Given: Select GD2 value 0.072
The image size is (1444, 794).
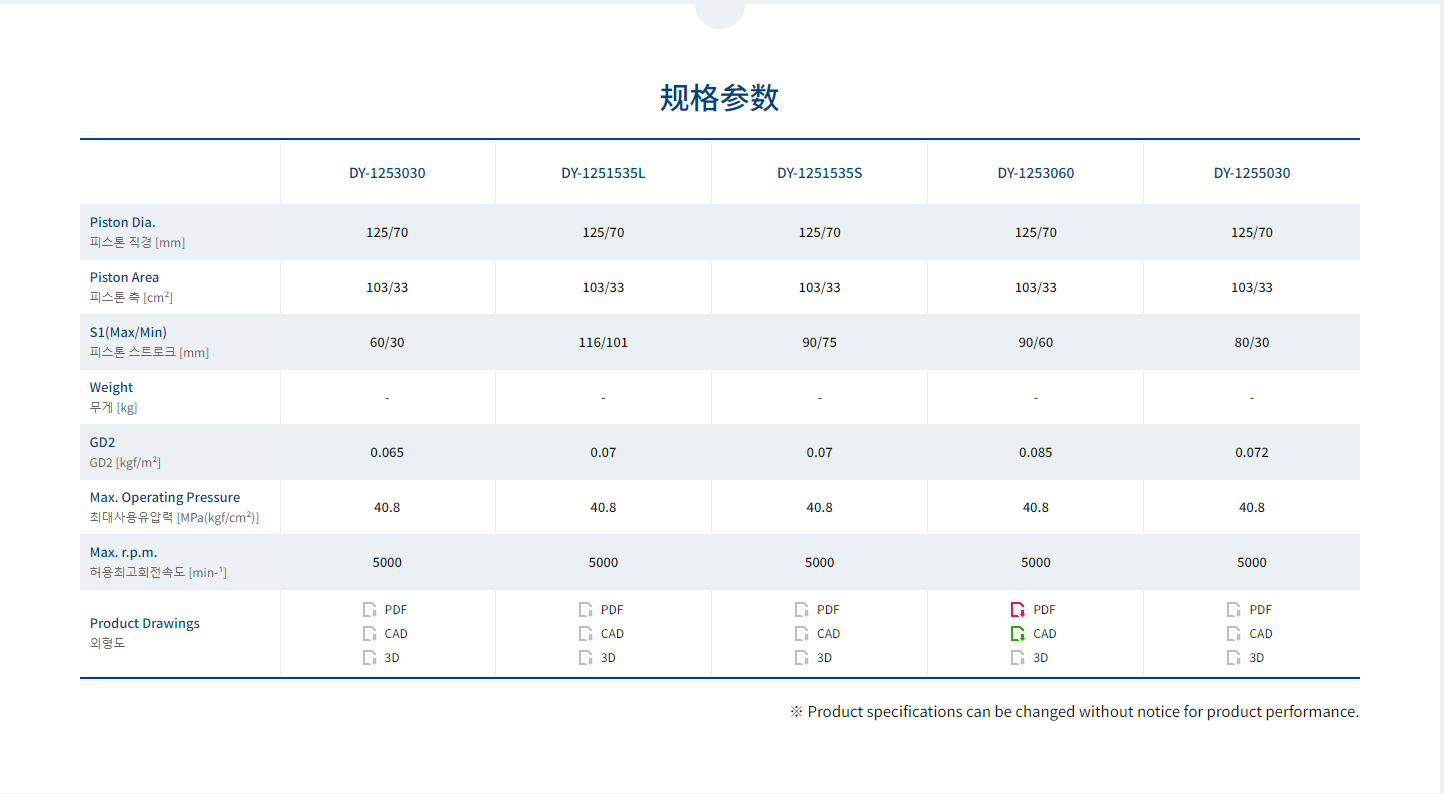Looking at the screenshot, I should pos(1252,452).
